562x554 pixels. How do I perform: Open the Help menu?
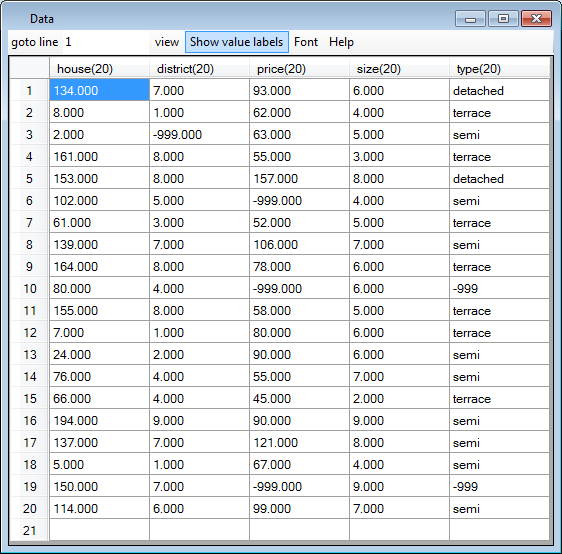point(341,42)
